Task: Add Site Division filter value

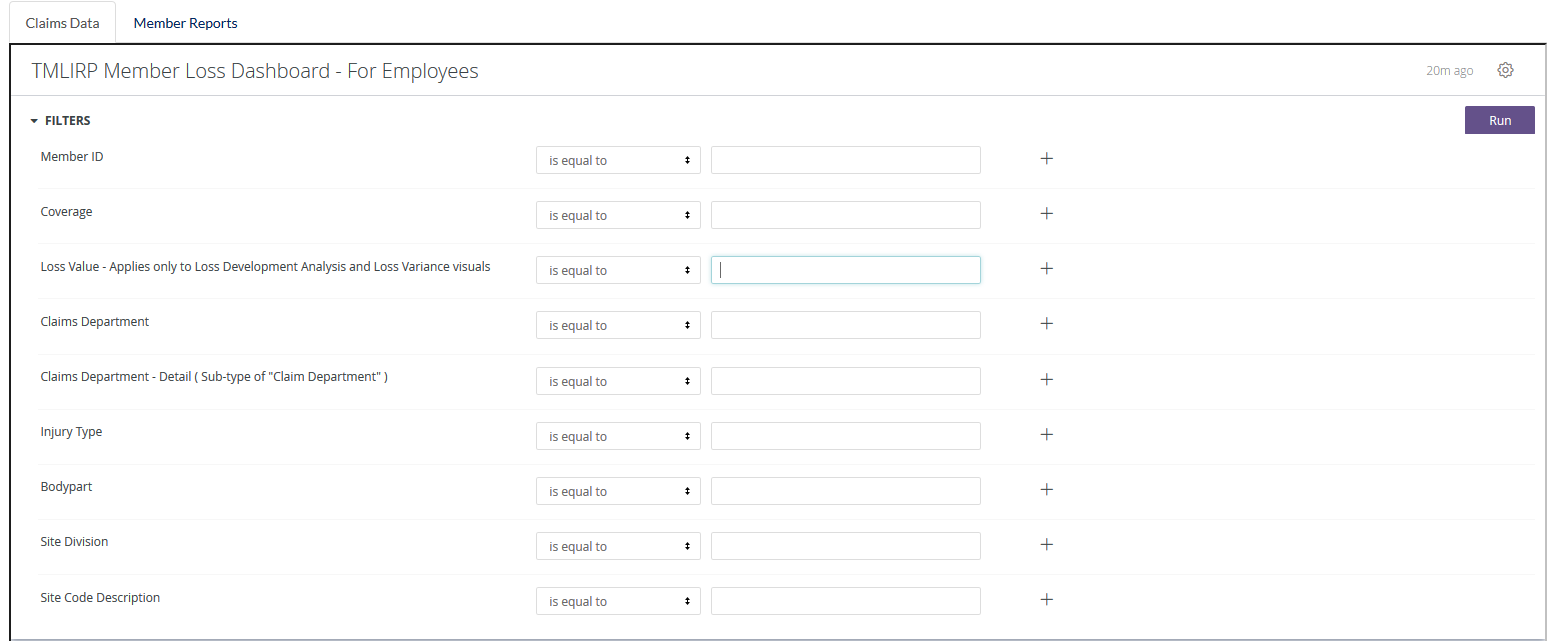Action: pos(1046,544)
